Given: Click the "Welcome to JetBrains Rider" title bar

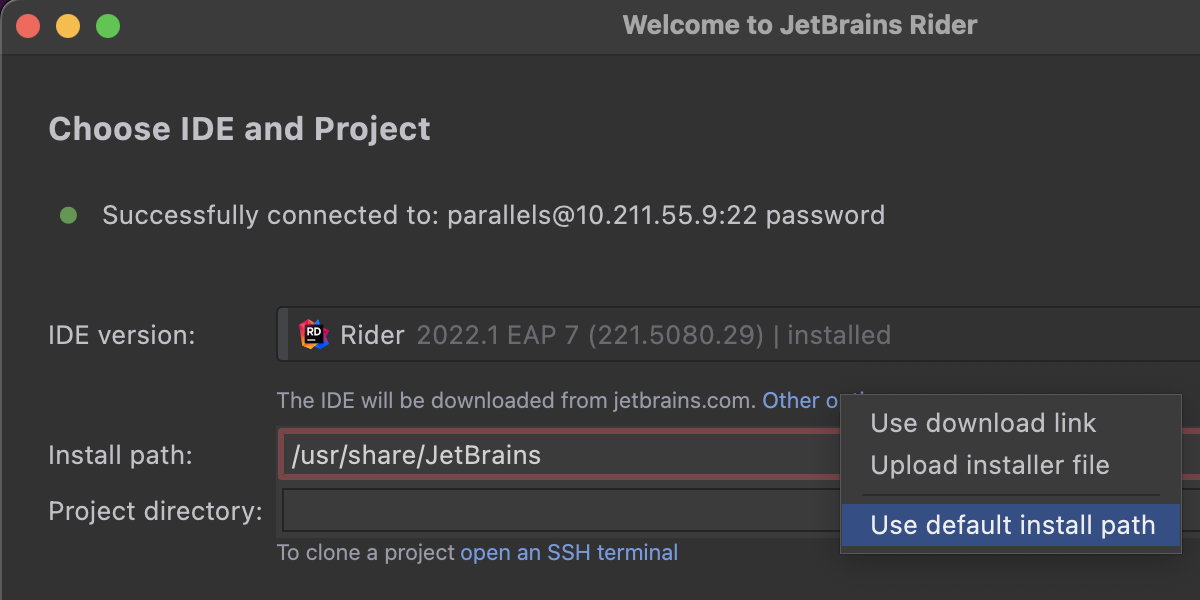Looking at the screenshot, I should point(799,25).
